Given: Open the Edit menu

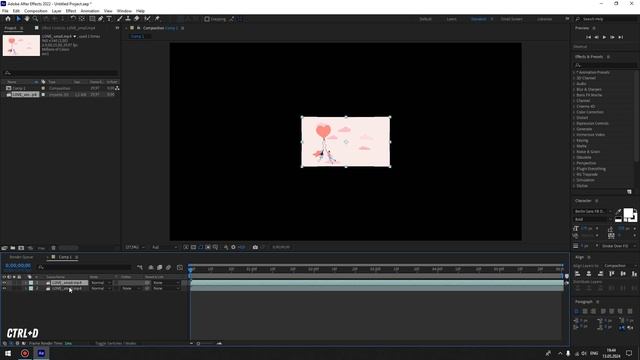Looking at the screenshot, I should pyautogui.click(x=16, y=11).
